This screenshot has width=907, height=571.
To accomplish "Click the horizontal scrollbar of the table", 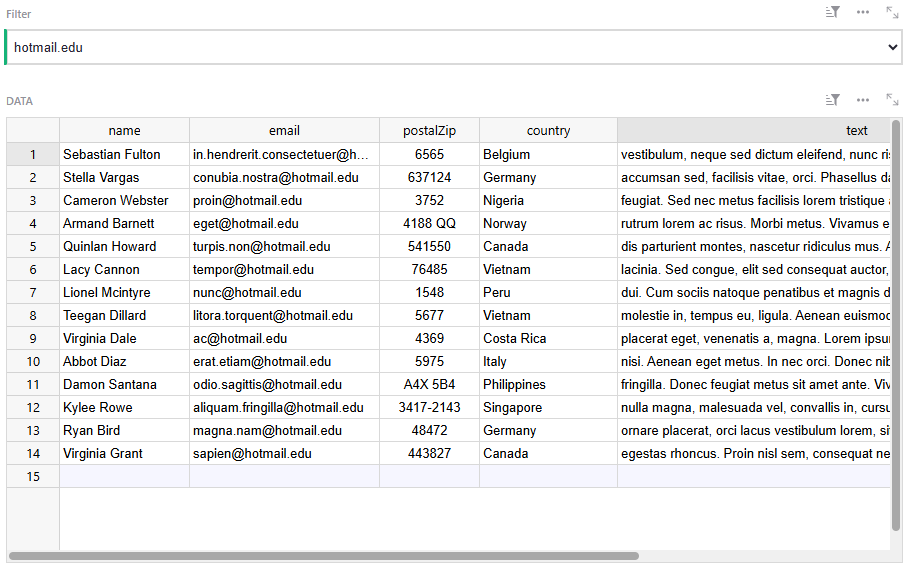I will [x=324, y=556].
